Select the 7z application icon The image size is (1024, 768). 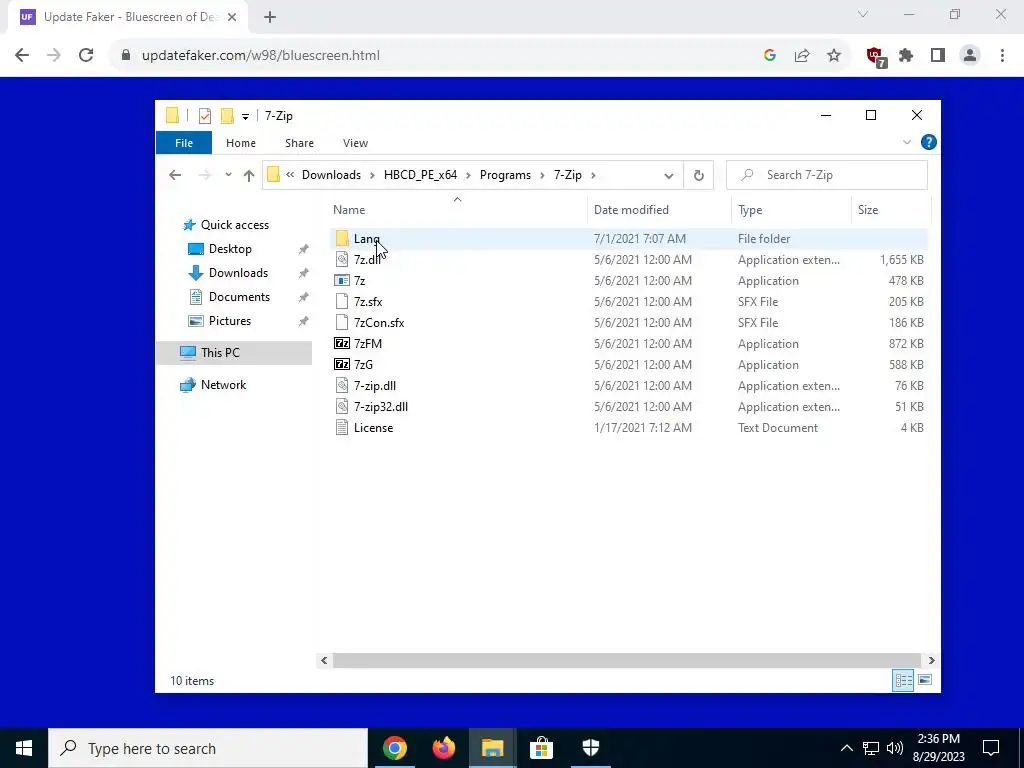point(342,280)
